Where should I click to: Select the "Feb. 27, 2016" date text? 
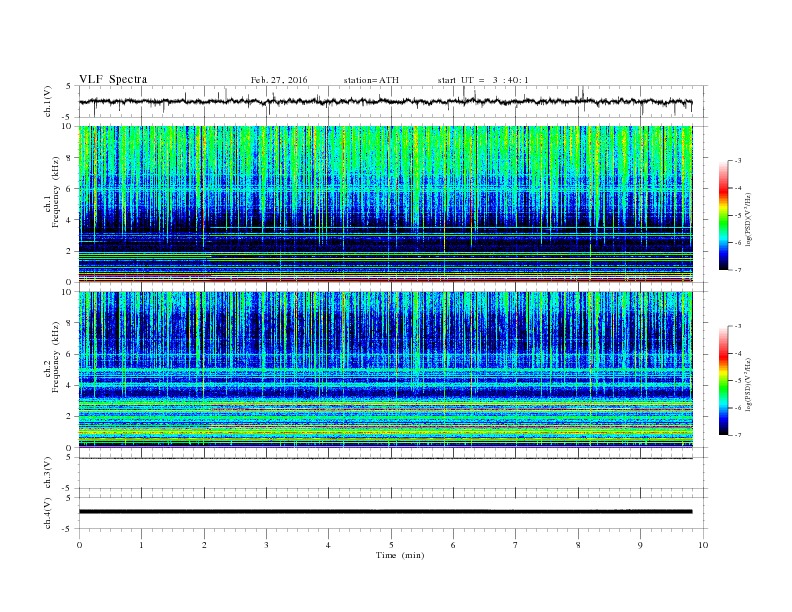click(279, 80)
